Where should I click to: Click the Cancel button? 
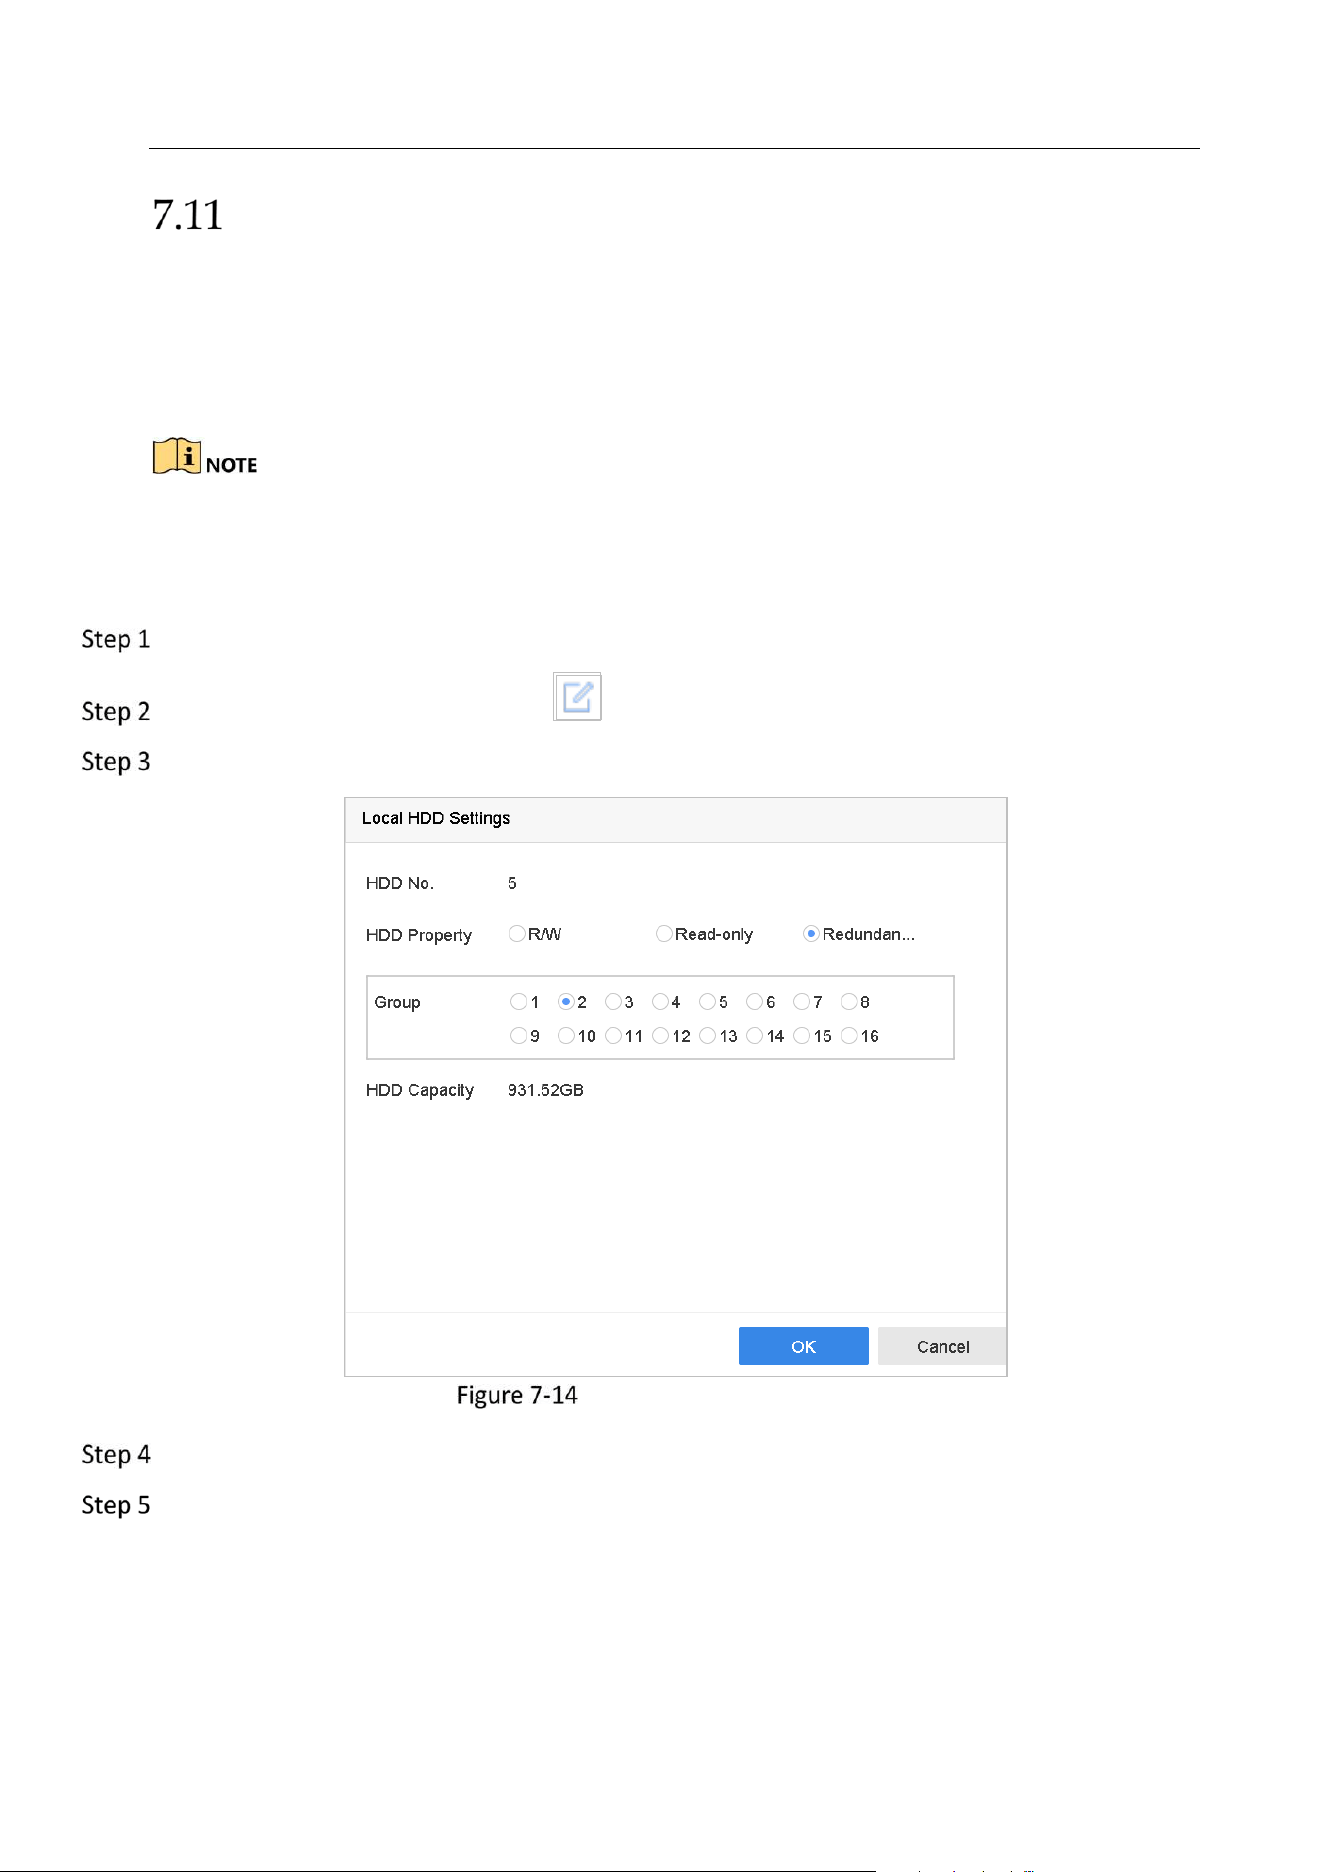coord(942,1346)
